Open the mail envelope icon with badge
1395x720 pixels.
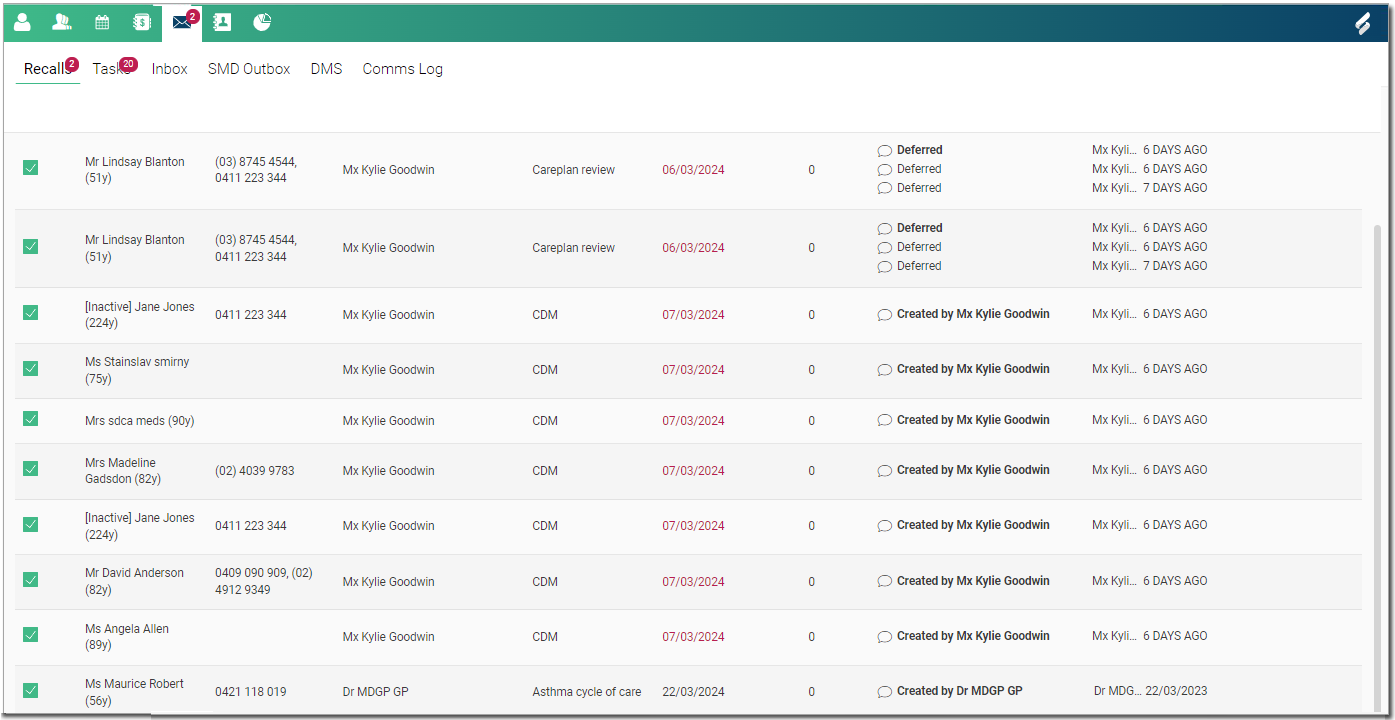coord(182,22)
